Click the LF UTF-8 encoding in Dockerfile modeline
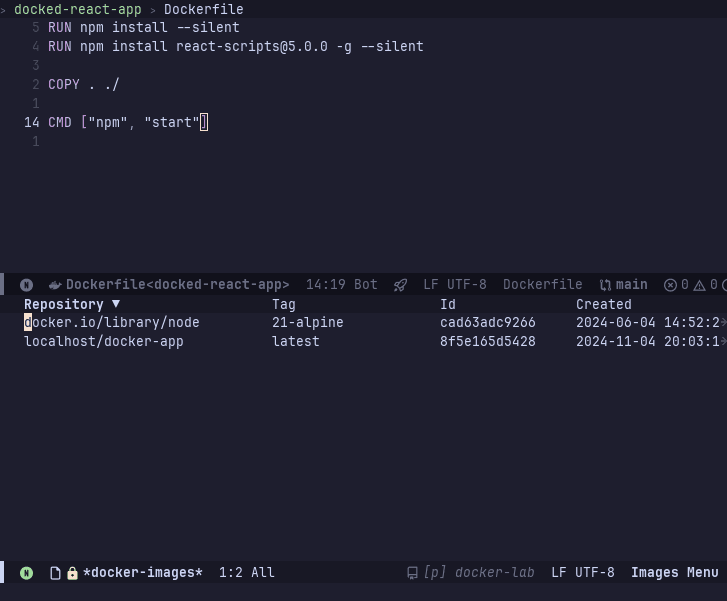Screen dimensions: 727x601 [x=455, y=285]
